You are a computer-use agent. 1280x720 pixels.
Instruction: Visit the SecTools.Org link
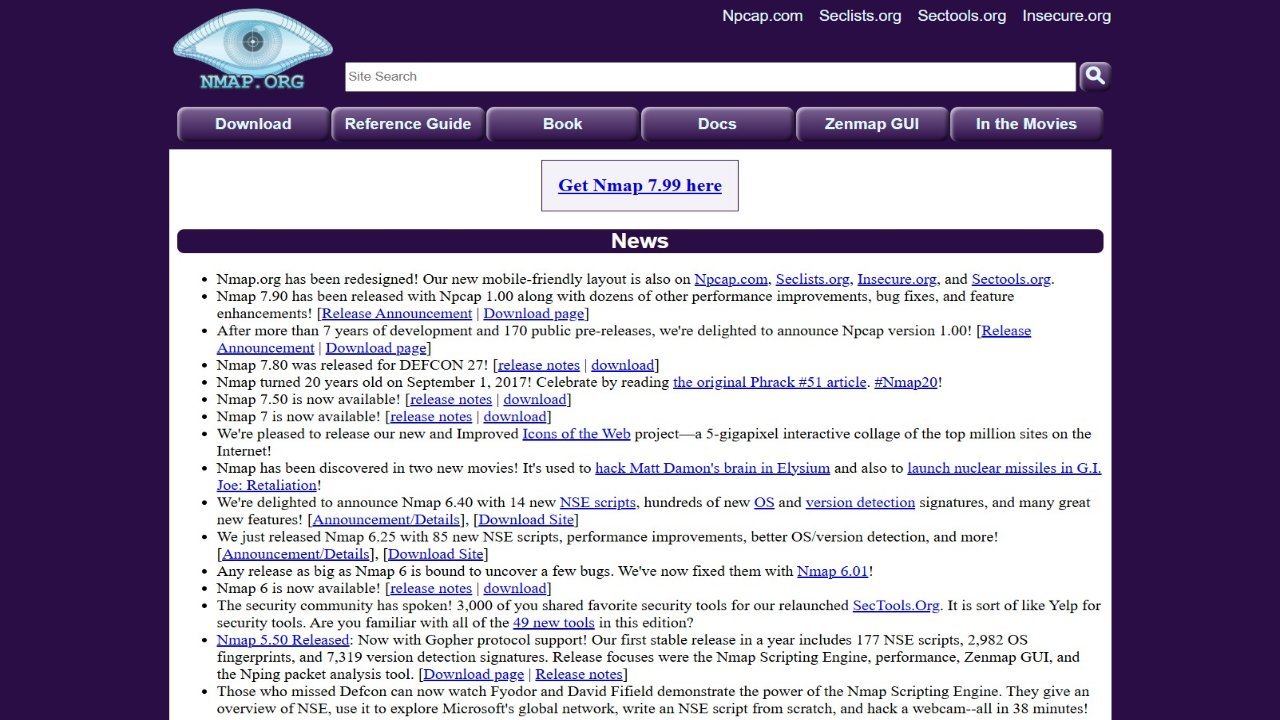coord(896,605)
